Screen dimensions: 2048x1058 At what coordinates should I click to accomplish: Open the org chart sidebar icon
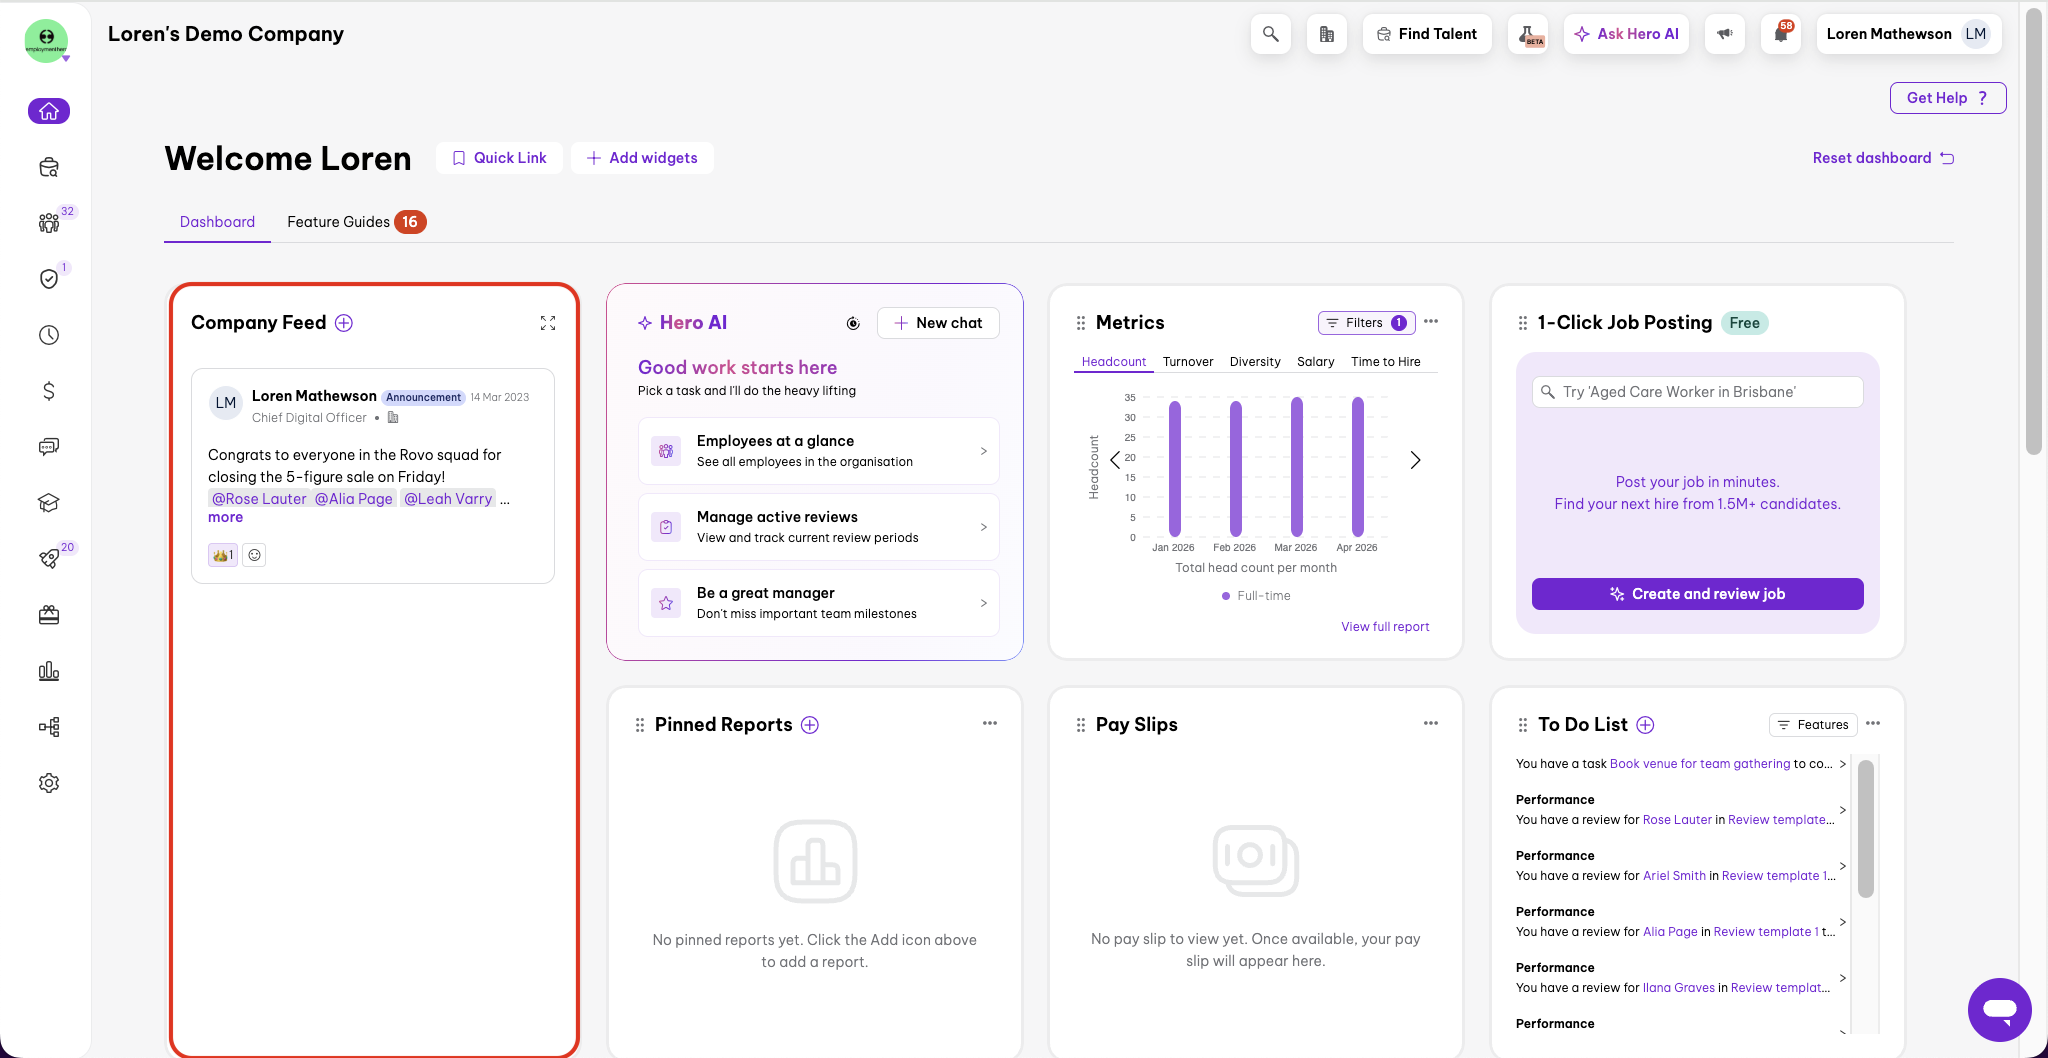pyautogui.click(x=49, y=727)
